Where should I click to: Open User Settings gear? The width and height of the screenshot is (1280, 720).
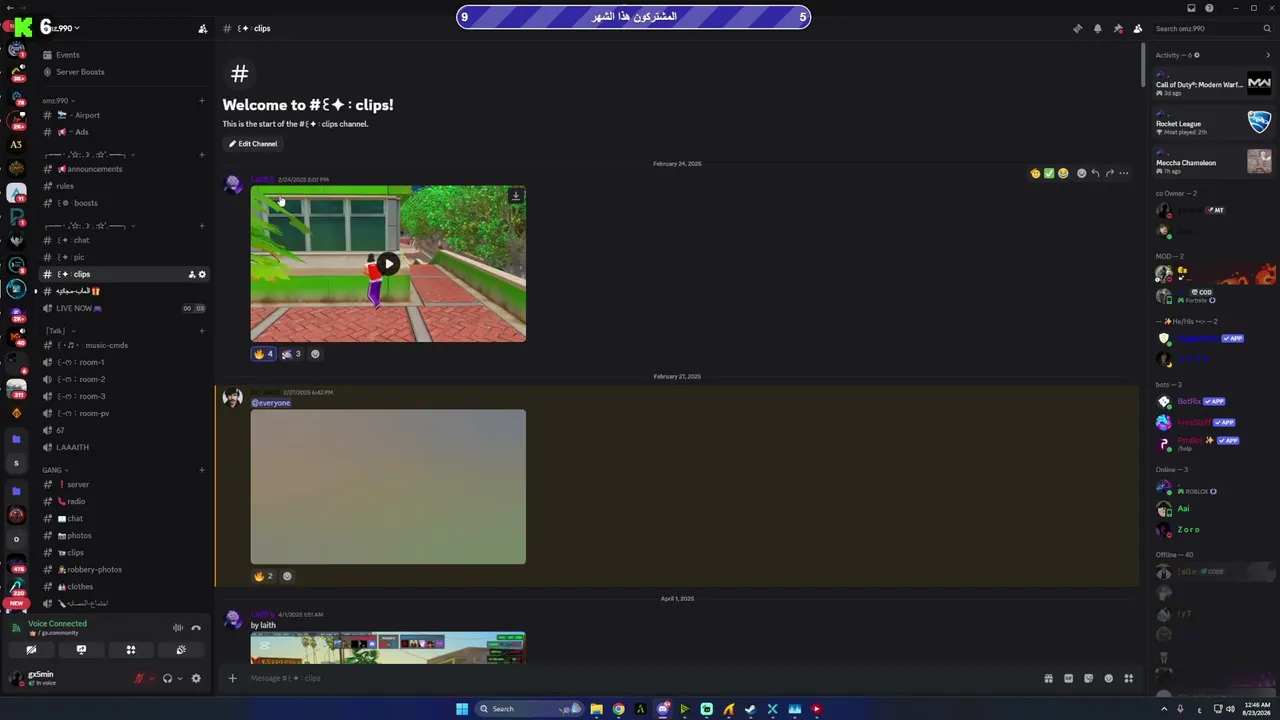pyautogui.click(x=196, y=678)
